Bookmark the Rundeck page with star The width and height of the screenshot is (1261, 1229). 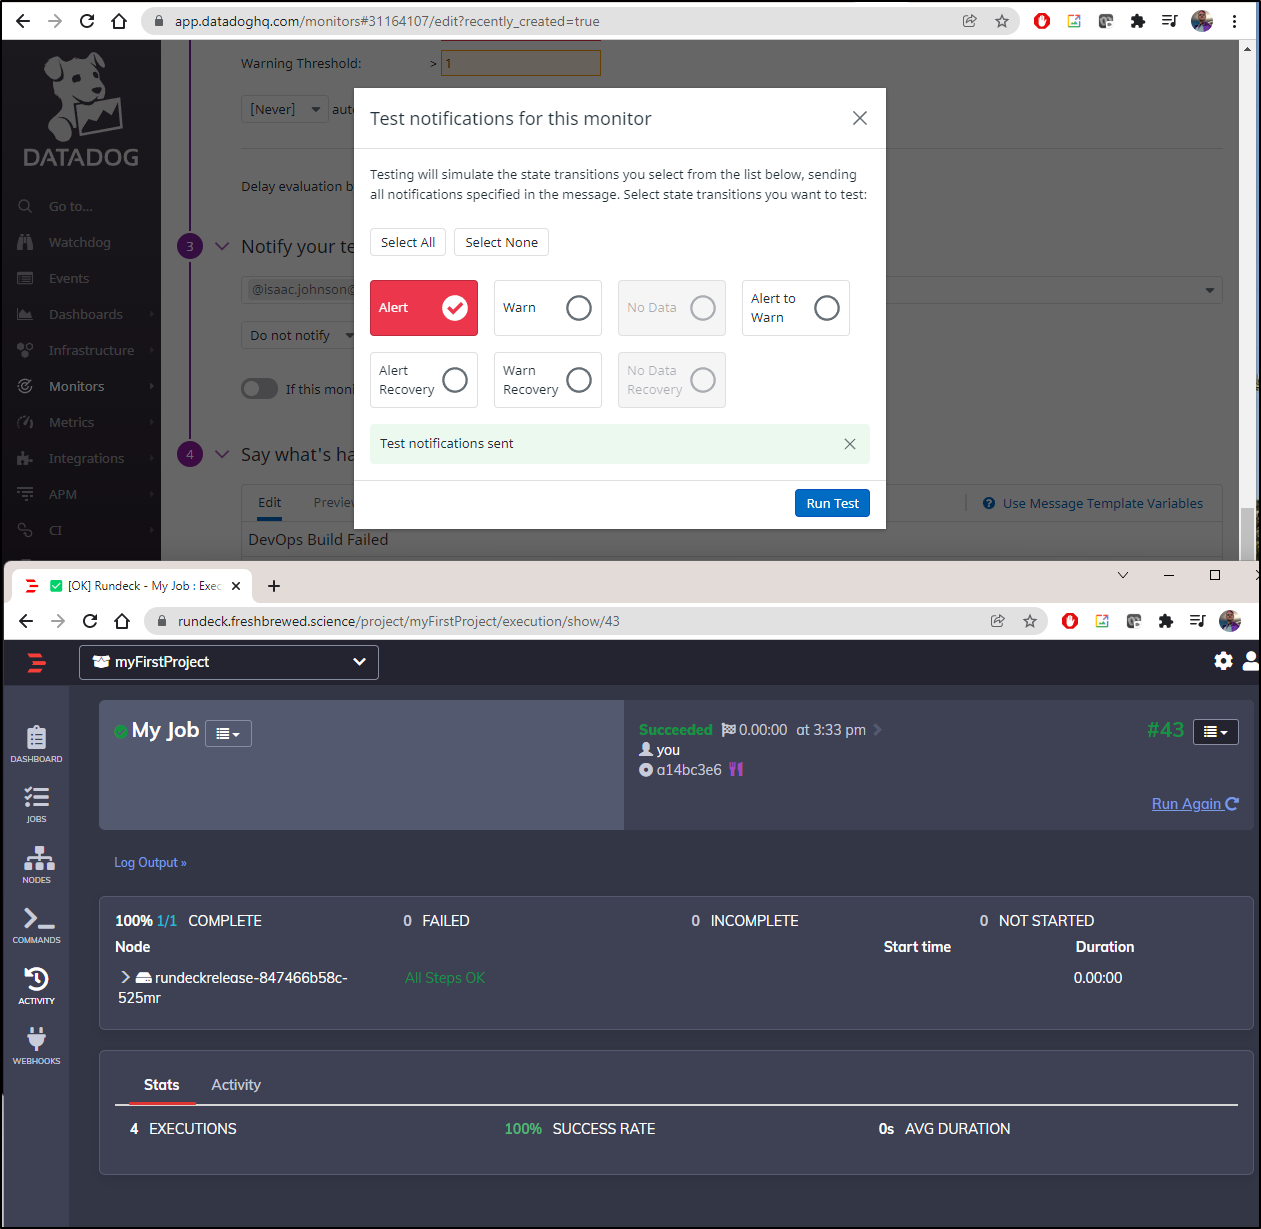pos(1029,621)
